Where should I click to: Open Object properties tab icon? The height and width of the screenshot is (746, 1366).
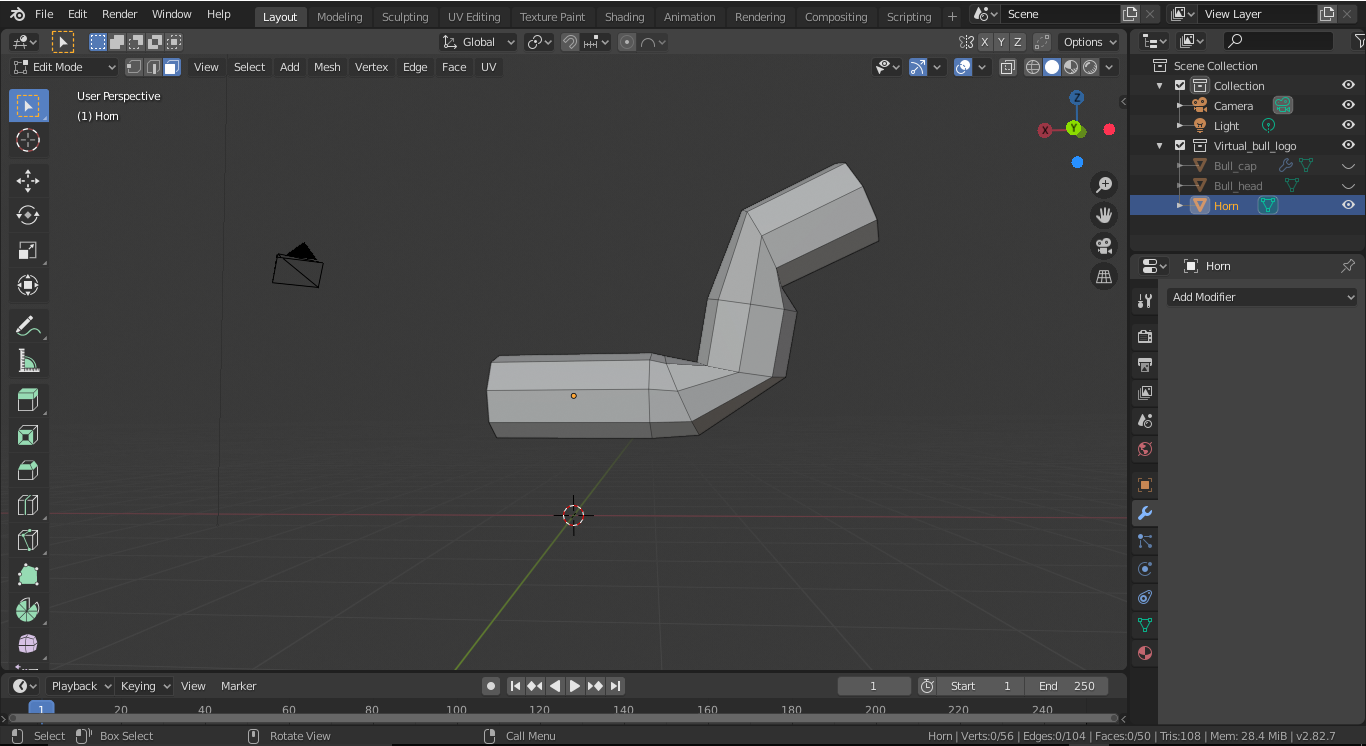pyautogui.click(x=1145, y=485)
